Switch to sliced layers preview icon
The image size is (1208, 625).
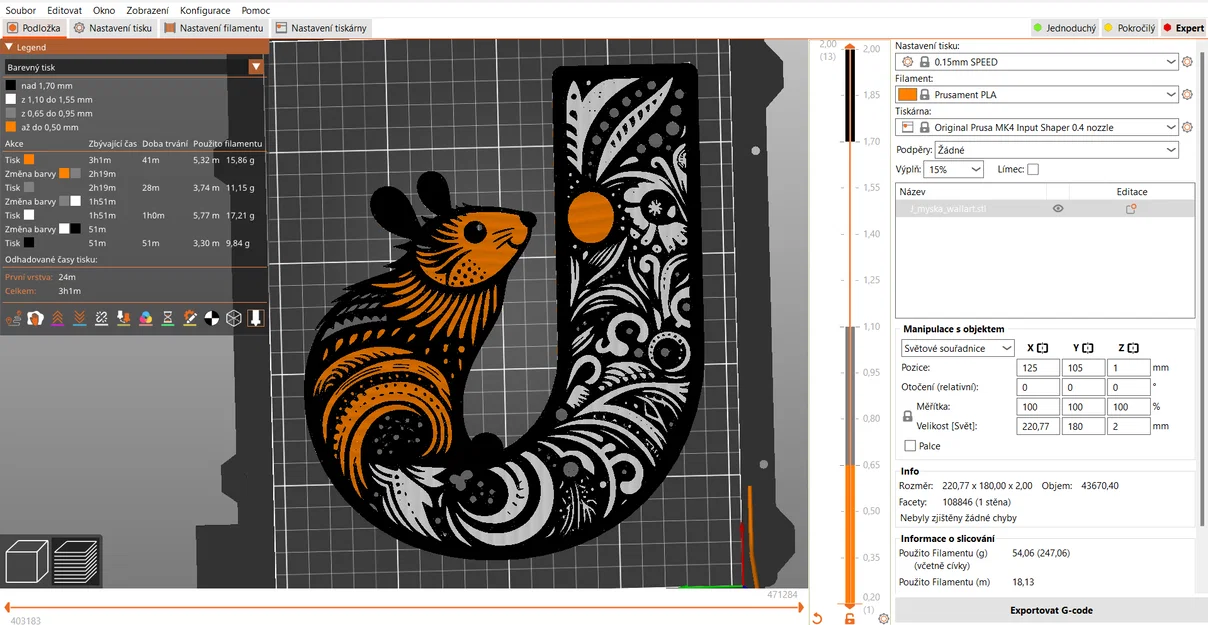[76, 561]
